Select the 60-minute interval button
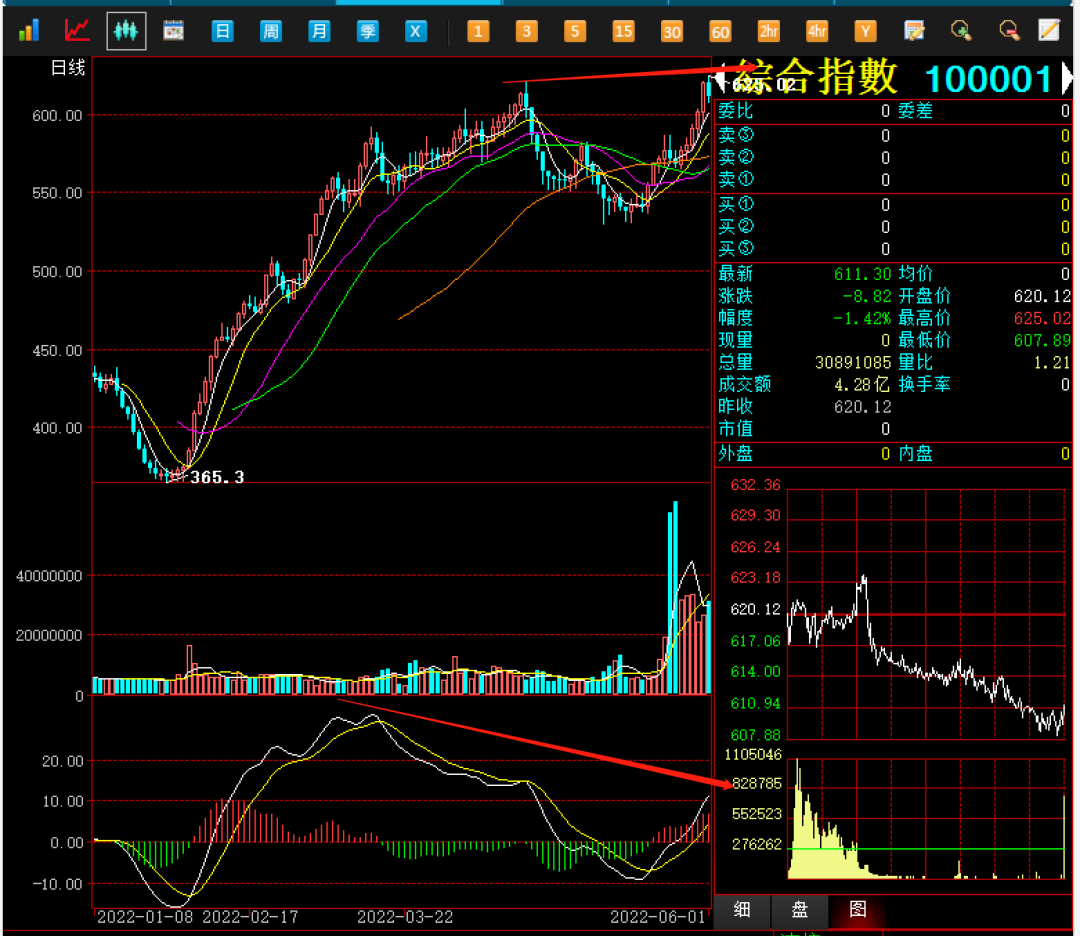 [x=720, y=31]
